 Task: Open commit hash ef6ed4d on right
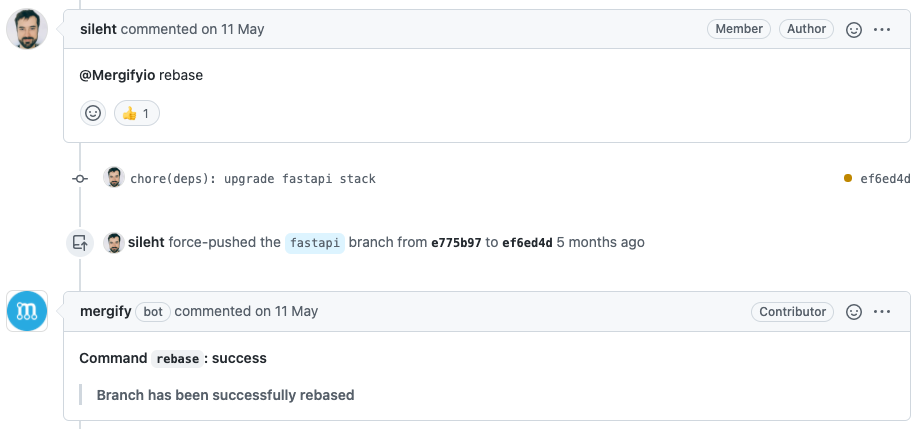pos(885,179)
